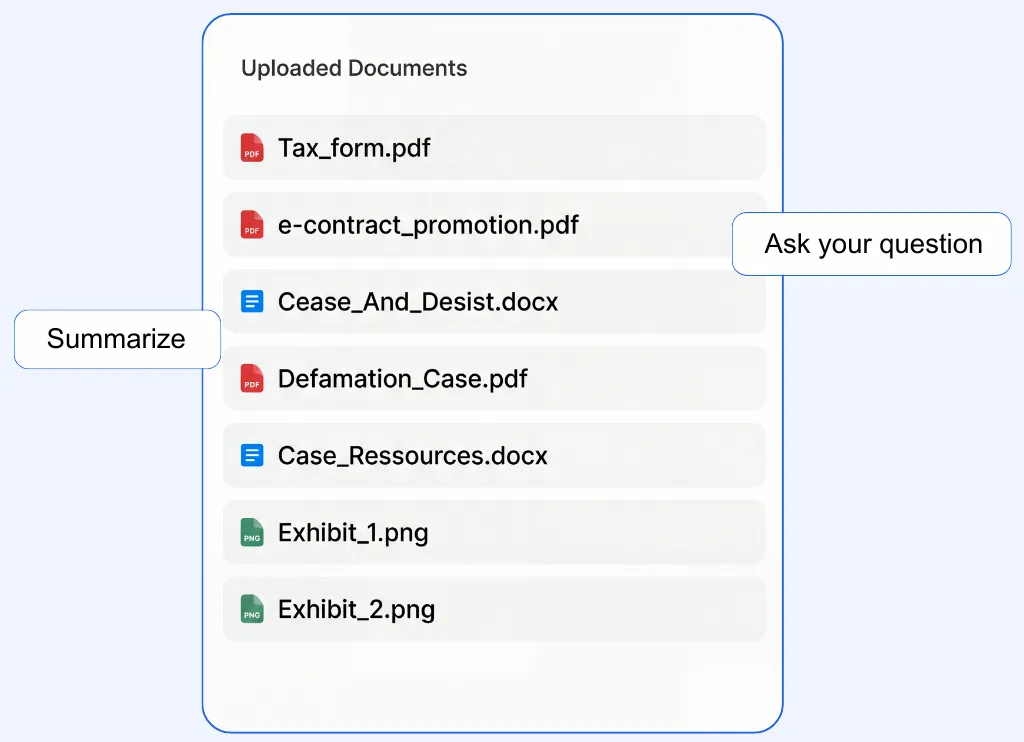
Task: Click the PDF icon next to Defamation_Case.pdf
Action: [251, 378]
